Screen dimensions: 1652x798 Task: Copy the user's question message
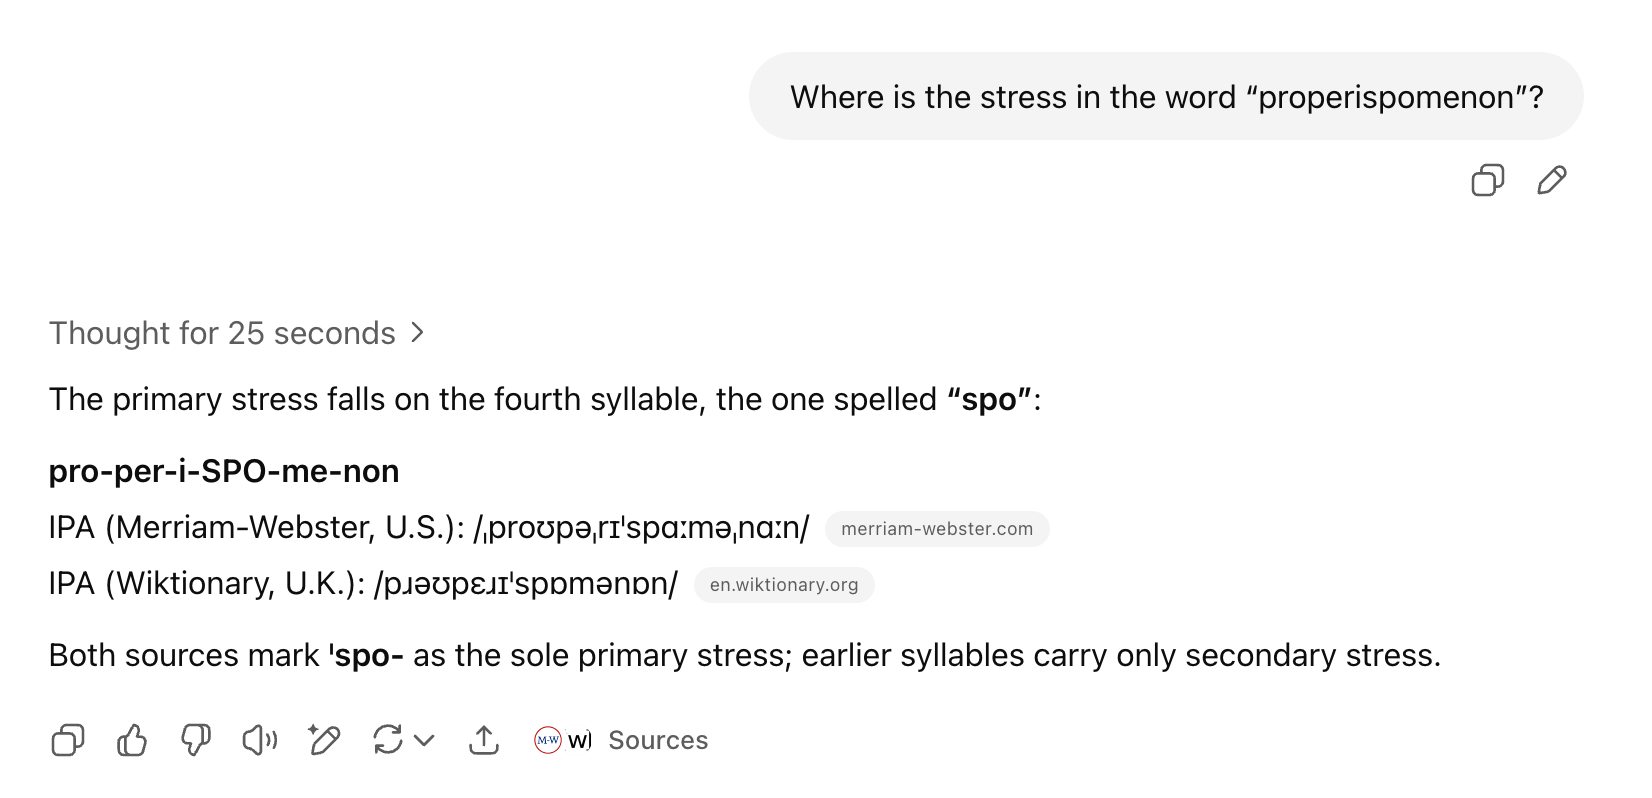pos(1487,180)
